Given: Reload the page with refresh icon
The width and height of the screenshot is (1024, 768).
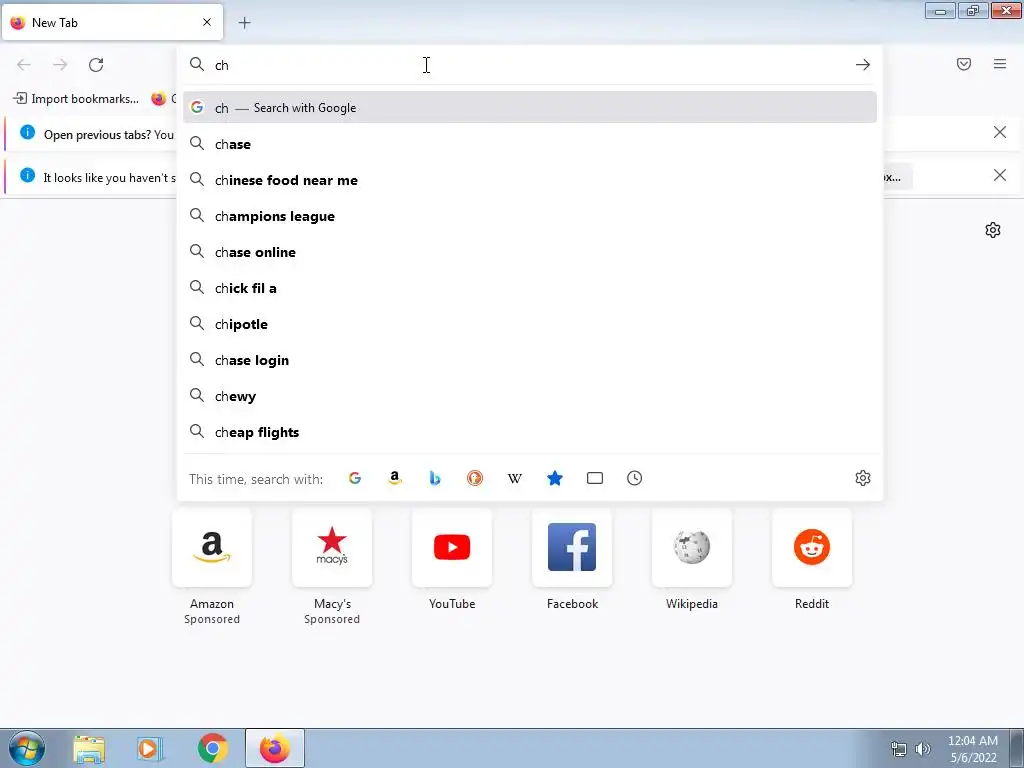Looking at the screenshot, I should pos(96,65).
